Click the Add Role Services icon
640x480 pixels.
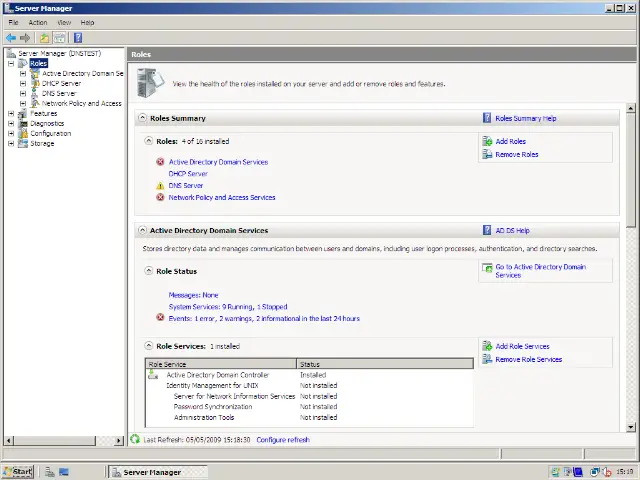(487, 346)
